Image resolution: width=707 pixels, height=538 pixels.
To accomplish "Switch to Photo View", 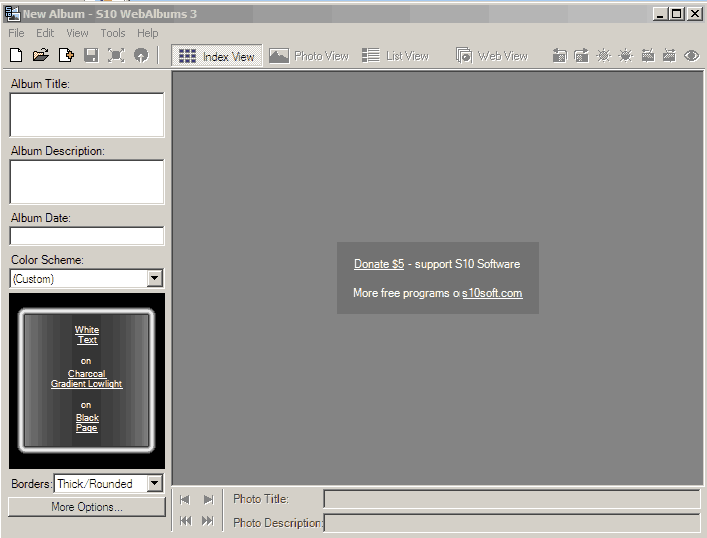I will coord(309,57).
